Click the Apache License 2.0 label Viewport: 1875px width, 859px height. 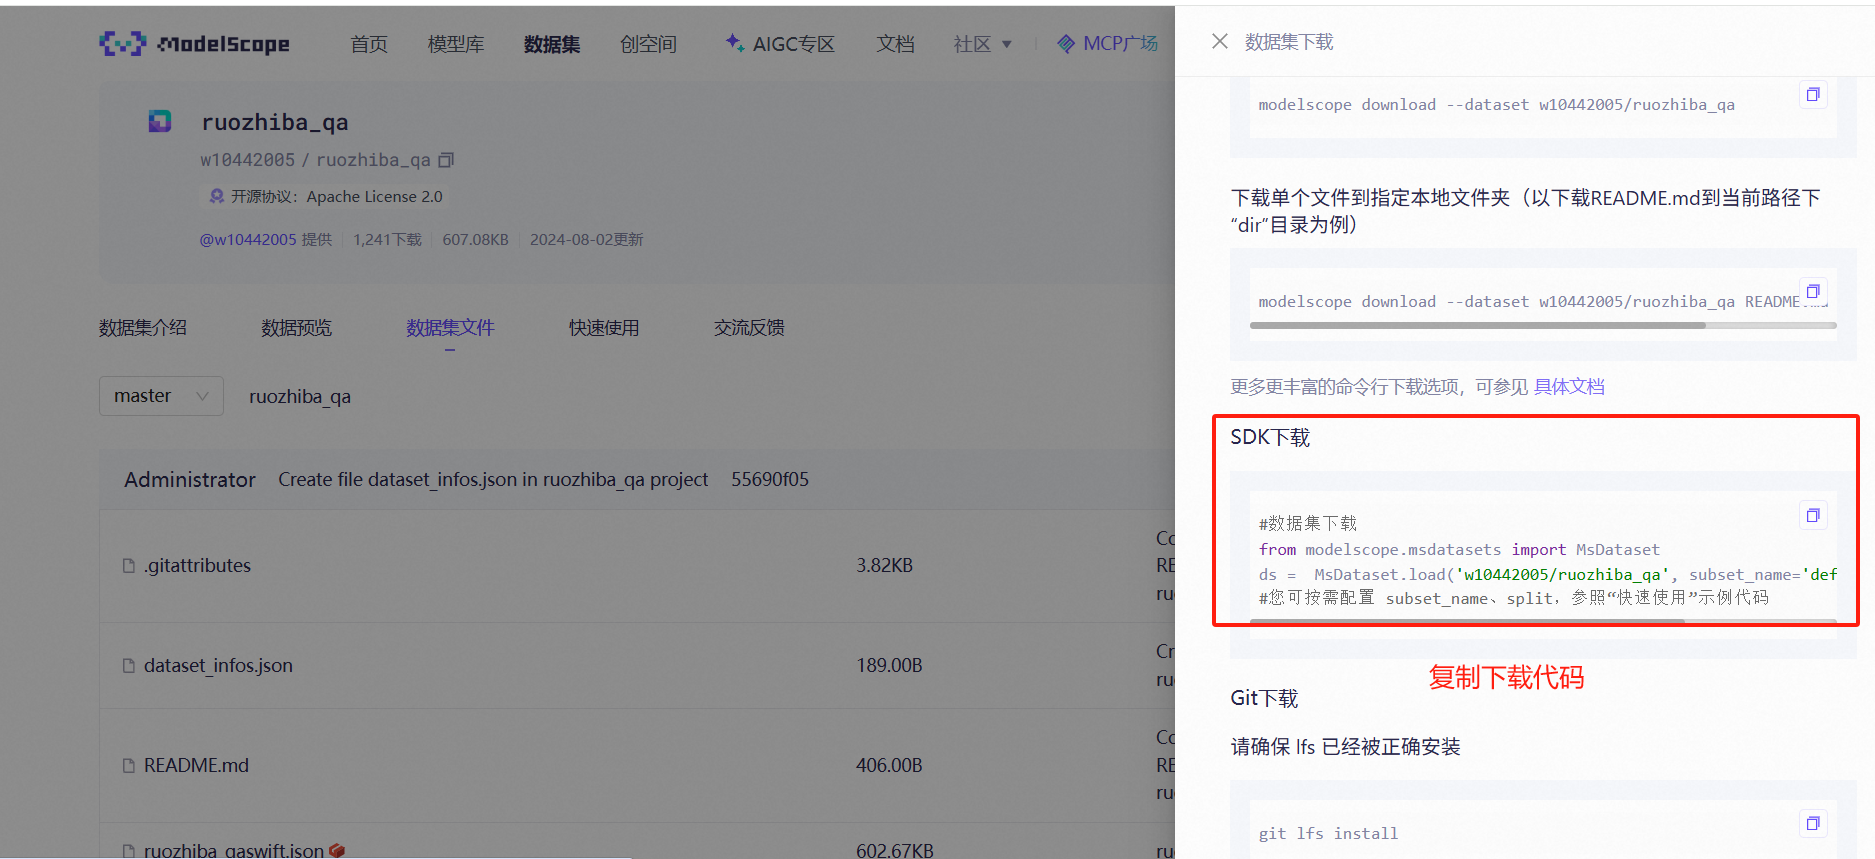(374, 197)
